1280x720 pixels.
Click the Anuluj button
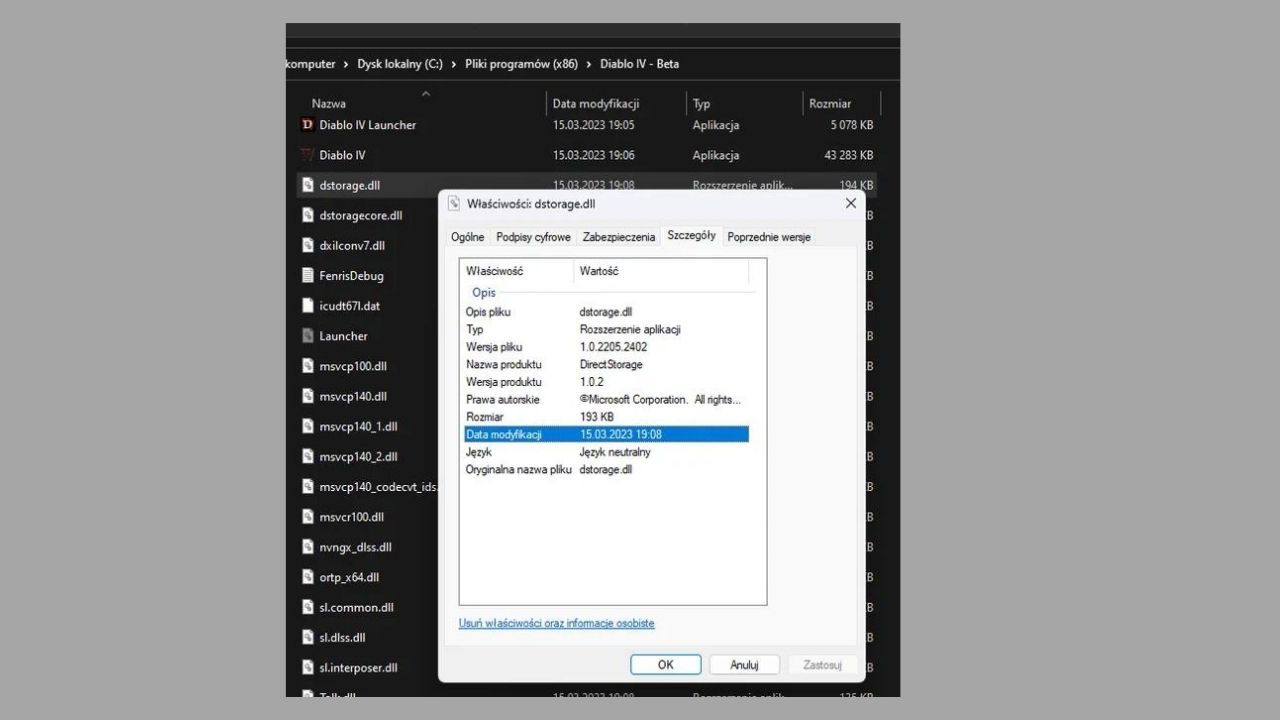coord(744,664)
